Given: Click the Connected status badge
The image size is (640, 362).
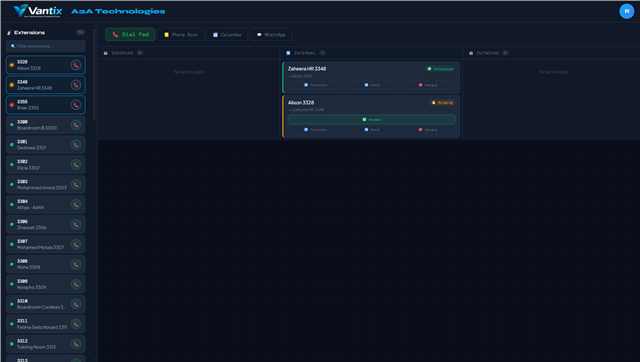Looking at the screenshot, I should (x=440, y=69).
